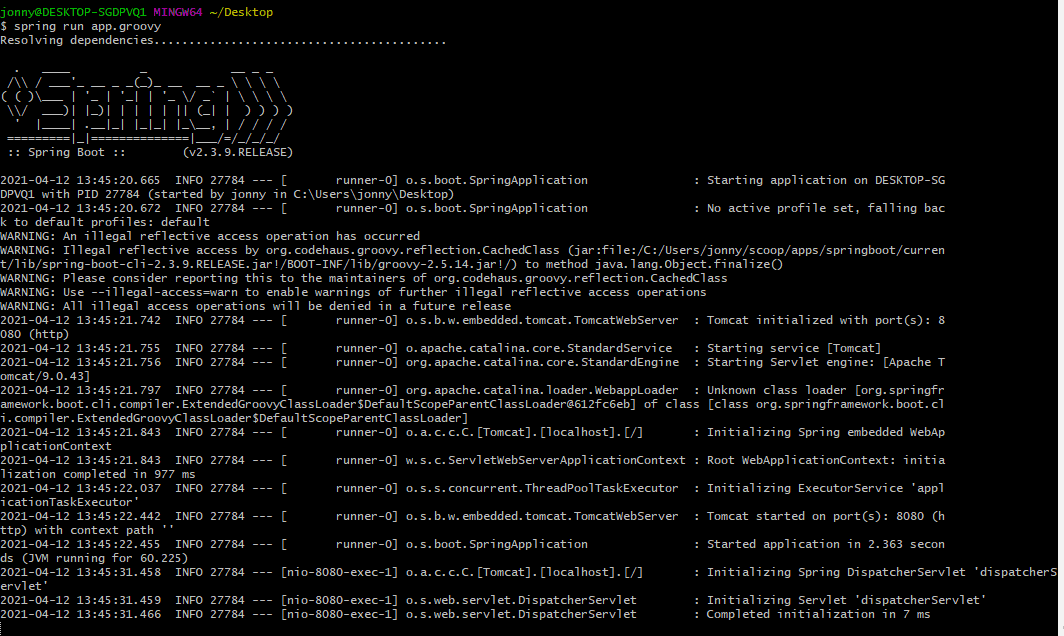Click 'org.apache.catalina.loader.WebappLoader' logger name
This screenshot has height=636, width=1064.
pyautogui.click(x=542, y=390)
